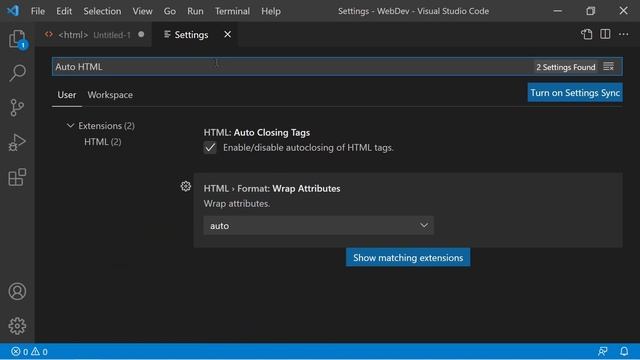Switch to the Untitled-1 html tab
The image size is (640, 360).
click(94, 35)
